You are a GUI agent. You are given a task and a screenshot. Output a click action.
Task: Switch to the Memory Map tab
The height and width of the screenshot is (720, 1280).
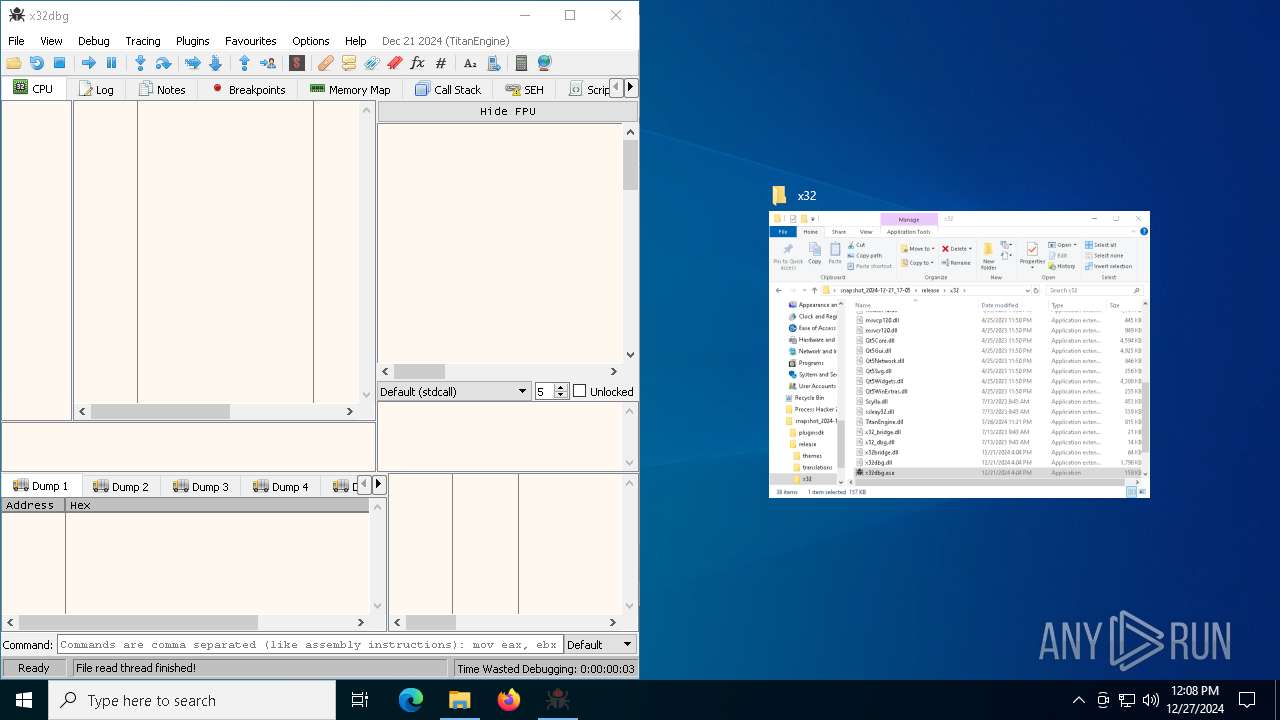[350, 89]
